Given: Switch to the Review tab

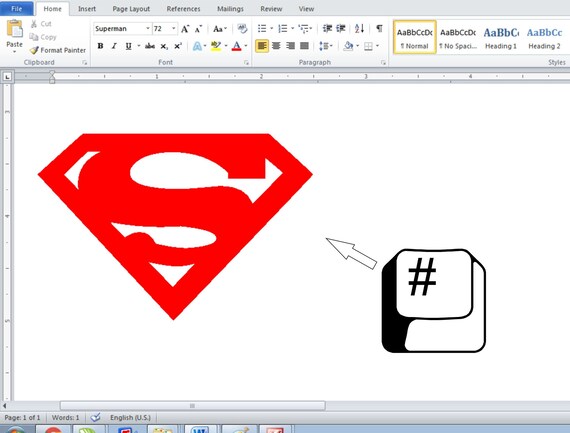Looking at the screenshot, I should tap(271, 9).
